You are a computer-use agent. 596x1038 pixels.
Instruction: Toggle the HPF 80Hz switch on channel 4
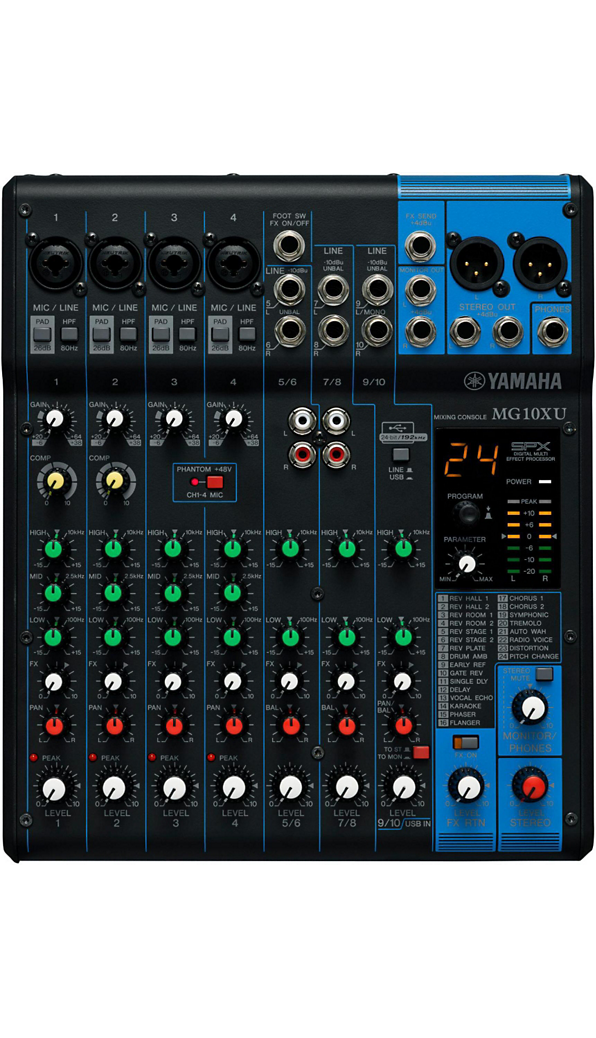pyautogui.click(x=246, y=333)
